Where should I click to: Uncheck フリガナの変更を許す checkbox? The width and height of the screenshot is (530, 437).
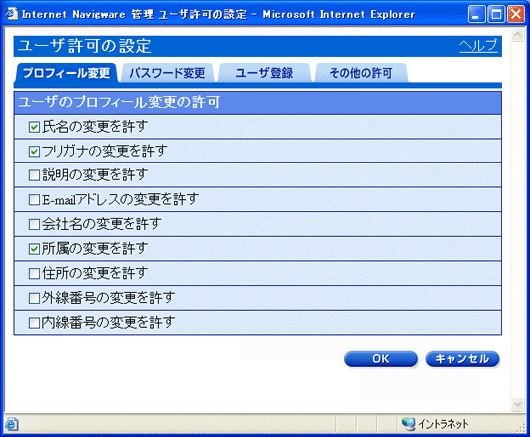coord(34,151)
